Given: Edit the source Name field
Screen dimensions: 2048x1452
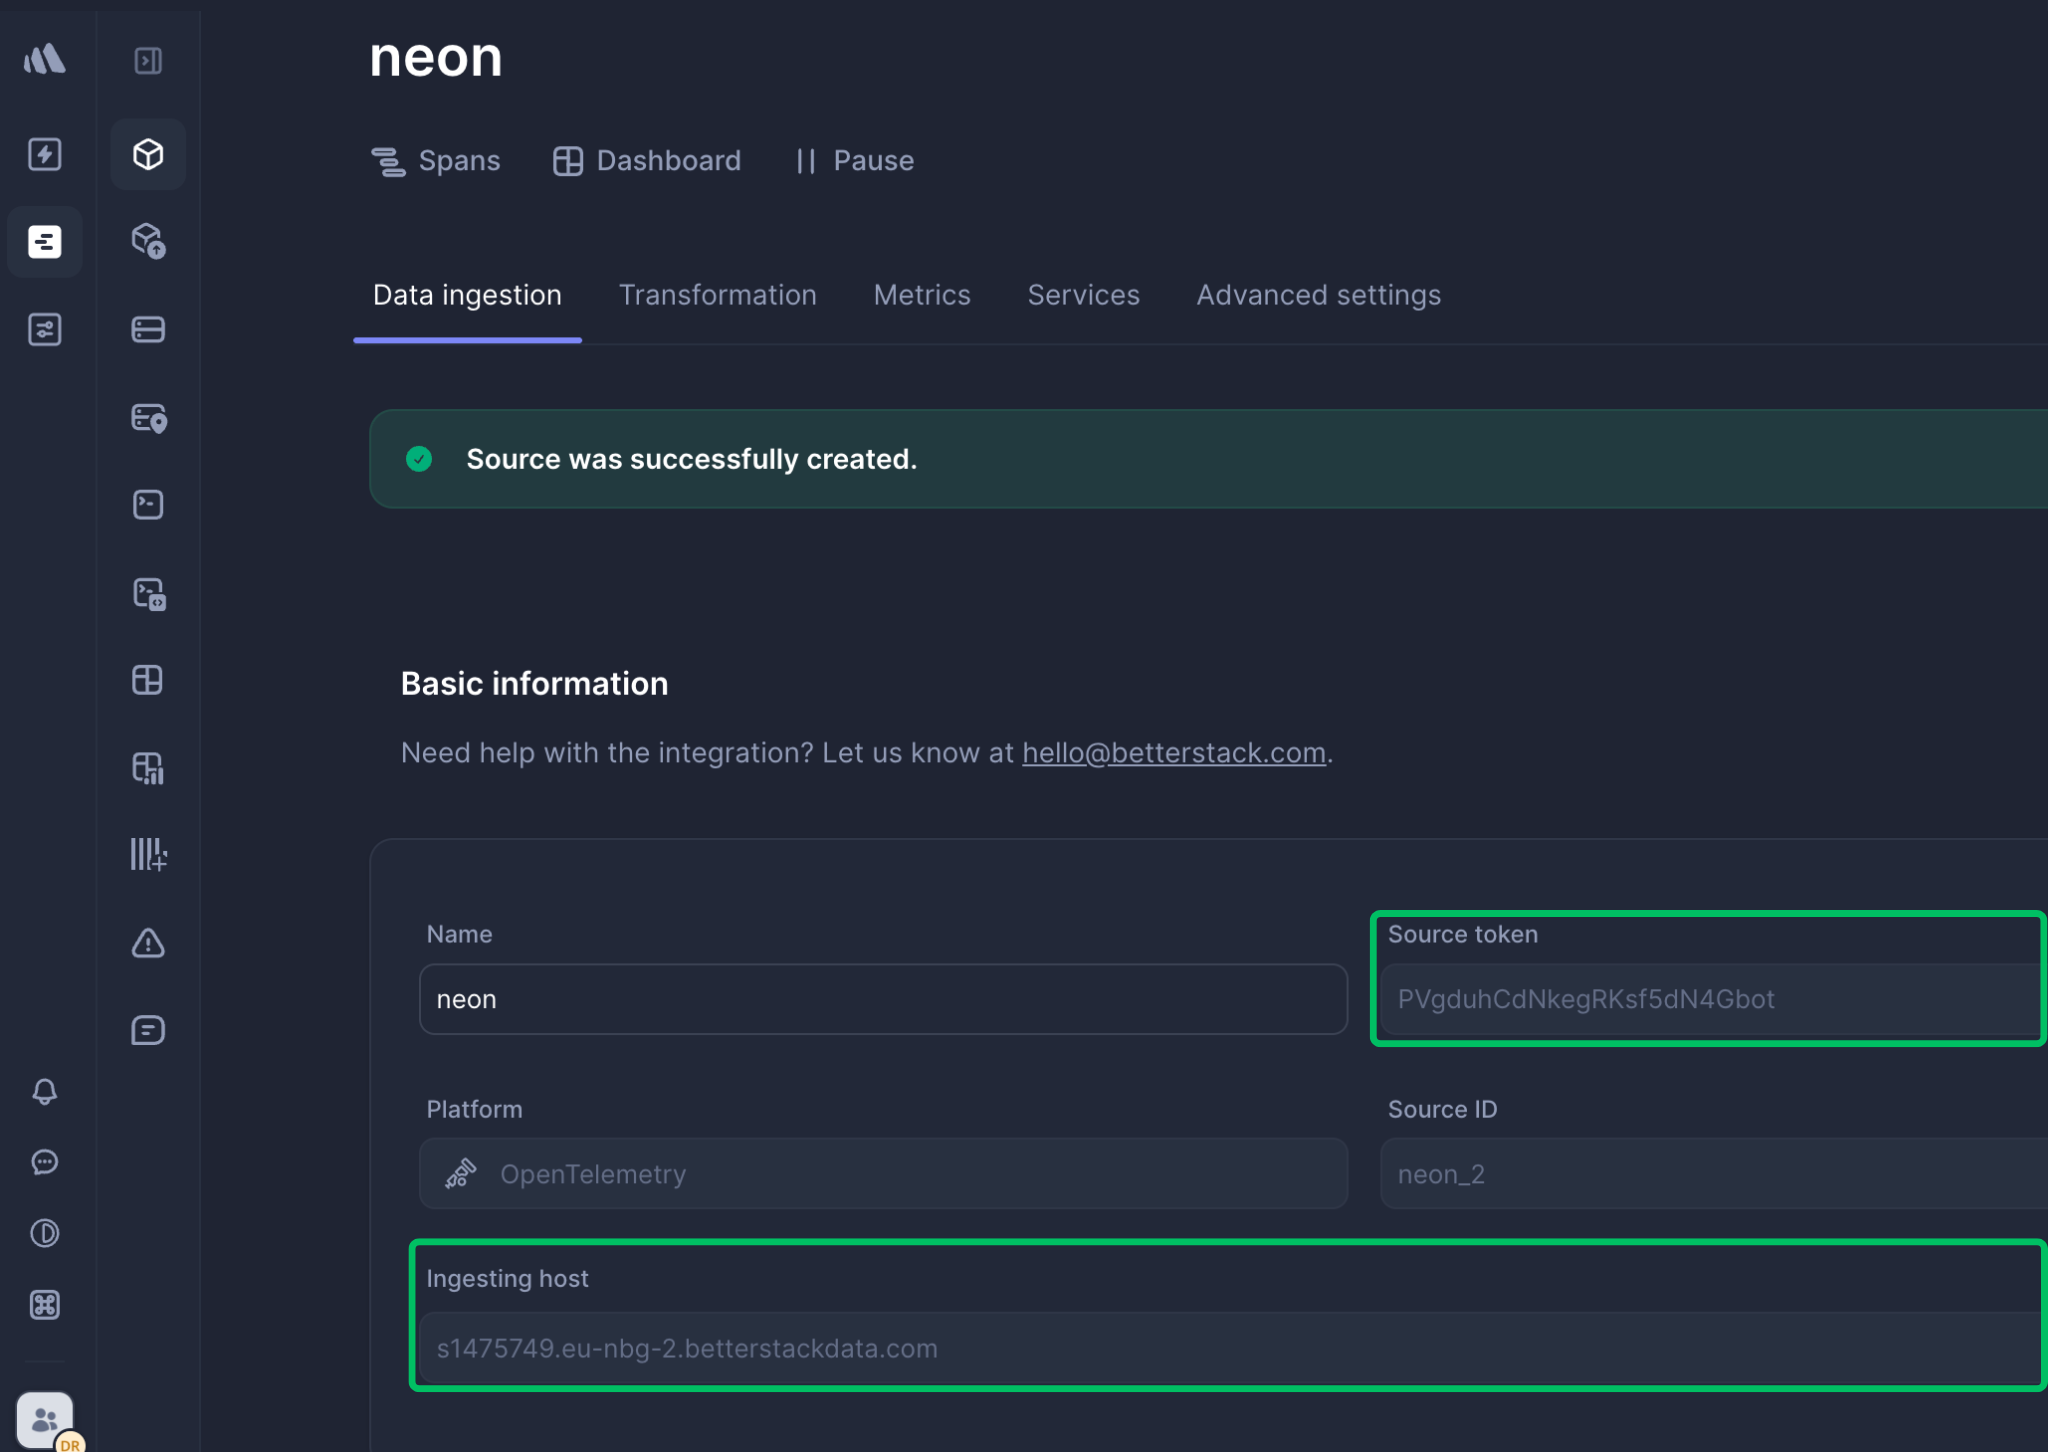Looking at the screenshot, I should pos(882,999).
